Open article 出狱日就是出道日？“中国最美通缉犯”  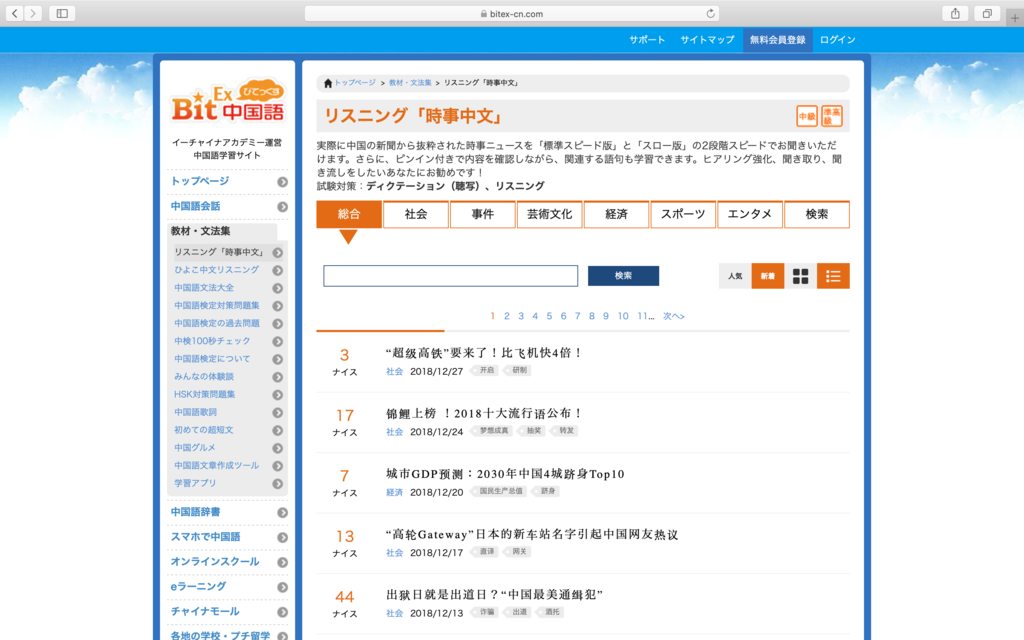pos(494,595)
